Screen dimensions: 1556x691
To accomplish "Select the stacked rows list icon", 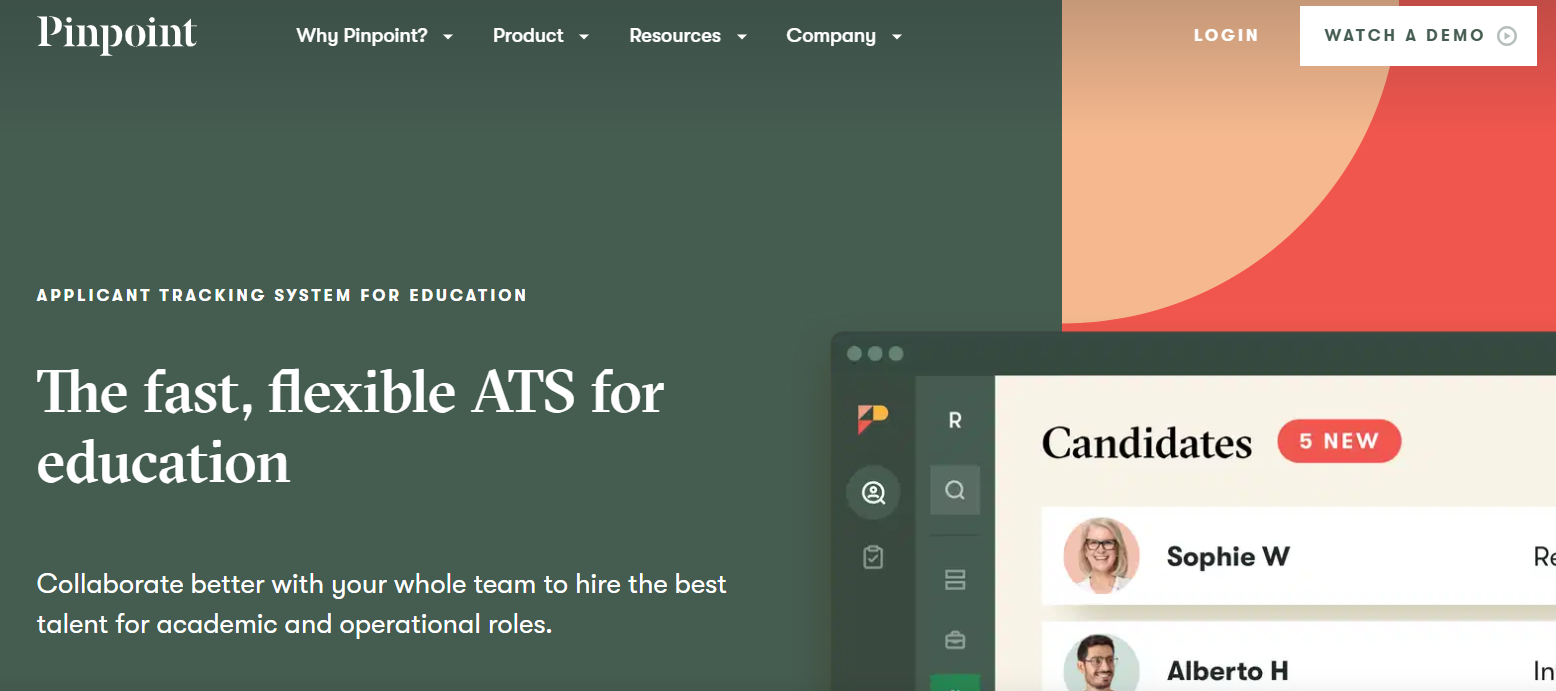I will [x=955, y=580].
